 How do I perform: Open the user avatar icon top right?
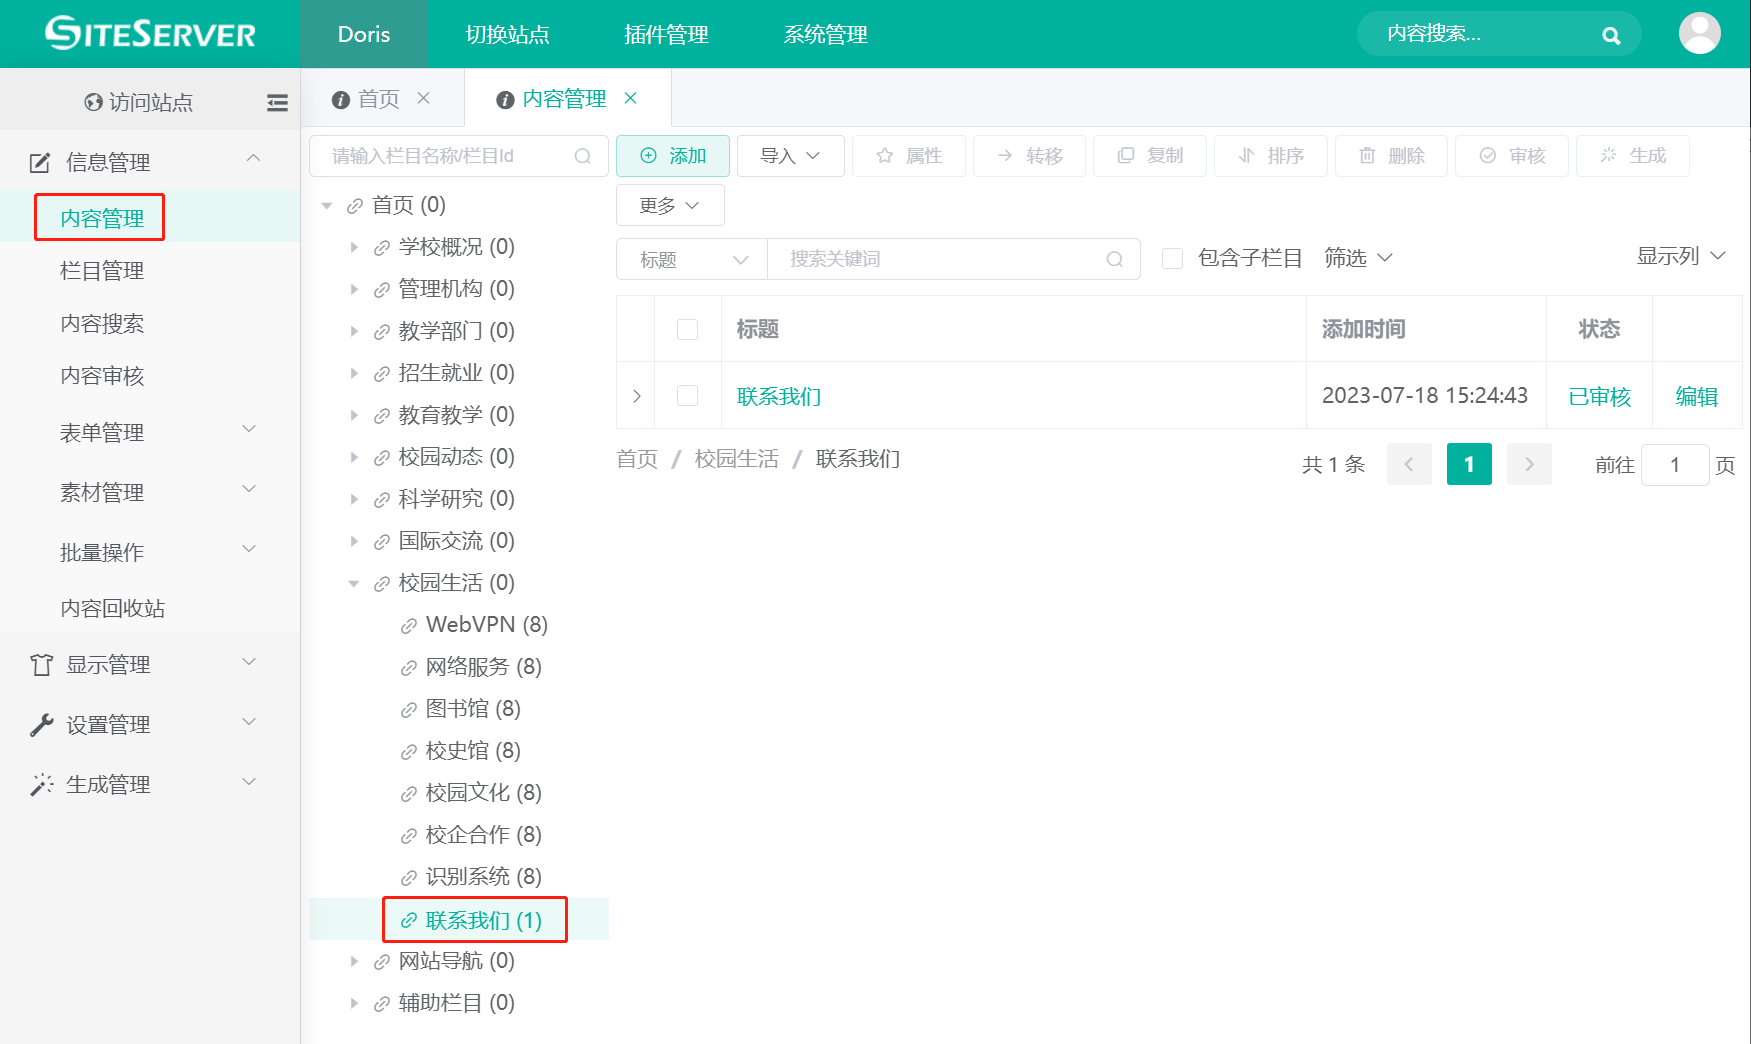(x=1700, y=33)
